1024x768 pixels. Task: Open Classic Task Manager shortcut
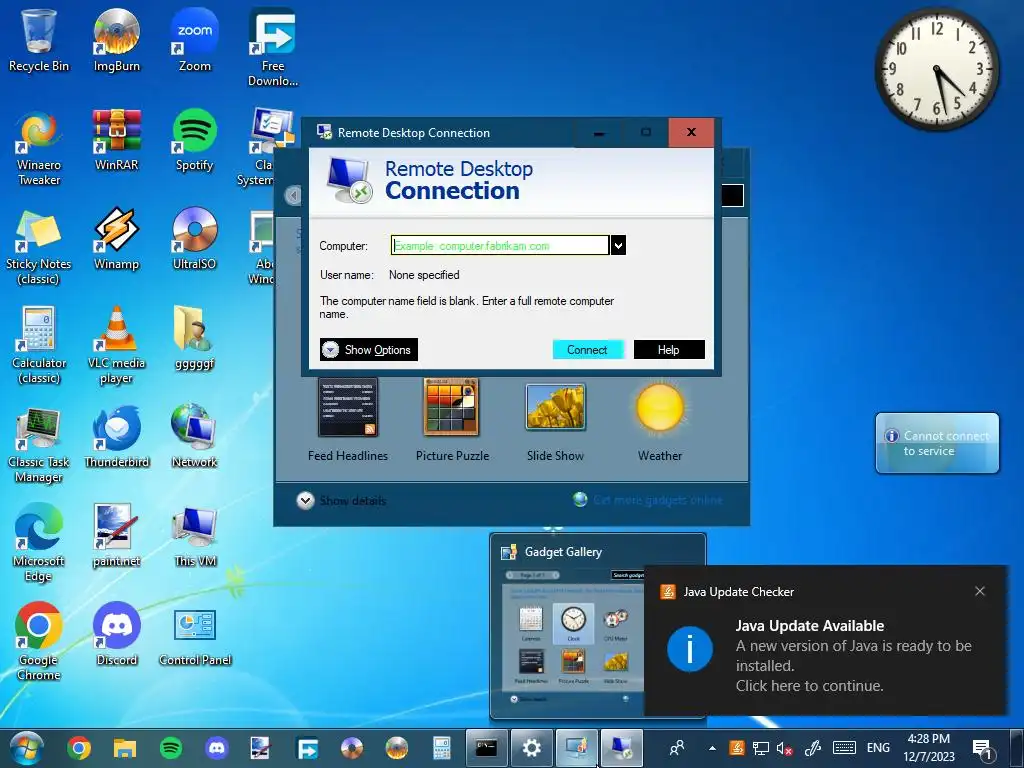tap(39, 445)
